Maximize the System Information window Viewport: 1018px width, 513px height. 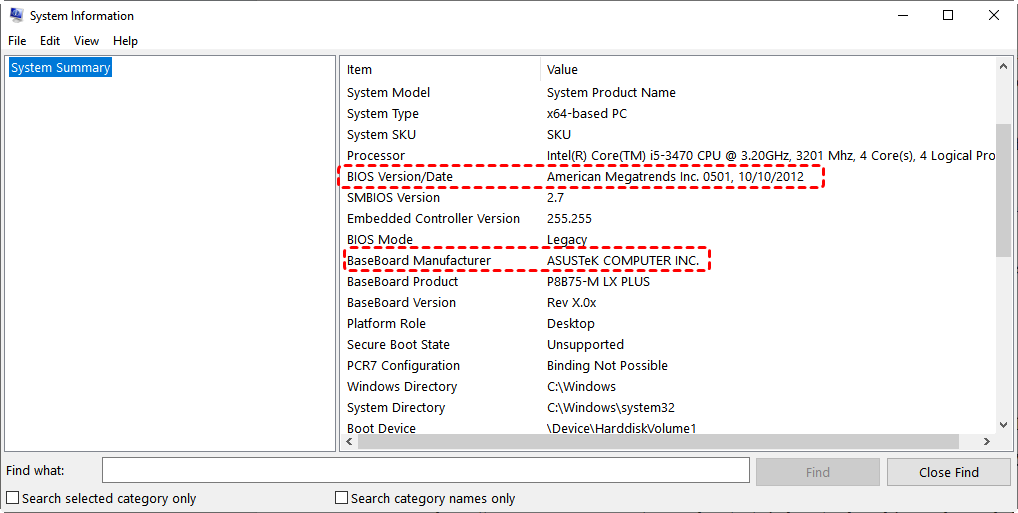click(948, 15)
